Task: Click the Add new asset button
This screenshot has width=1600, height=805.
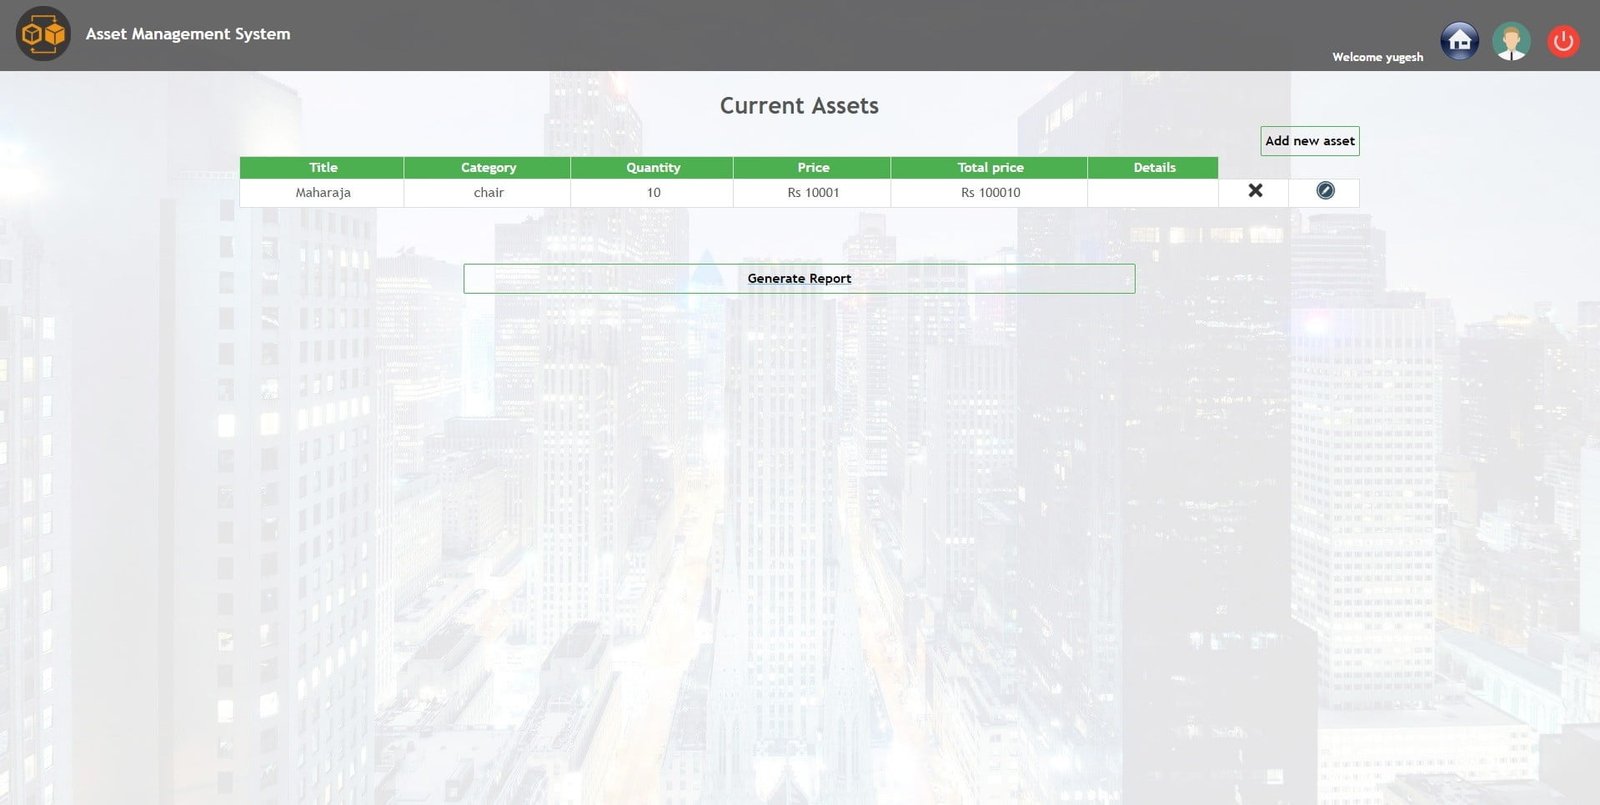Action: tap(1309, 141)
